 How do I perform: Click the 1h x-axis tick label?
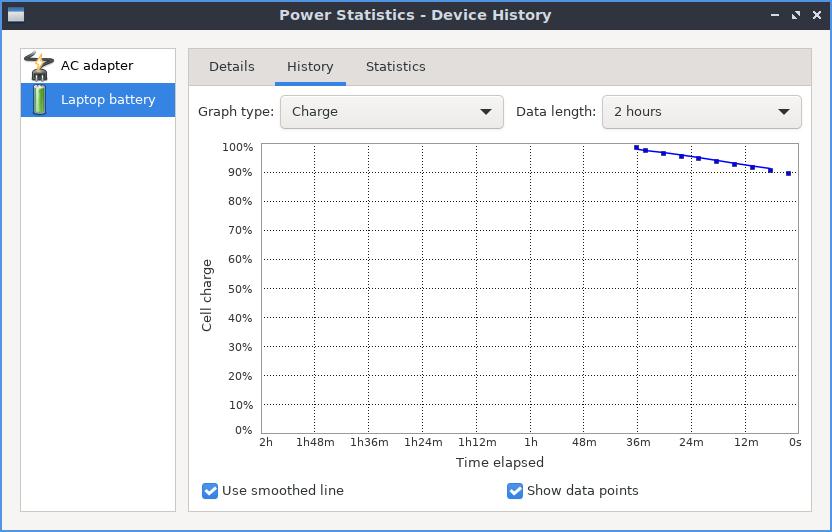pos(531,442)
